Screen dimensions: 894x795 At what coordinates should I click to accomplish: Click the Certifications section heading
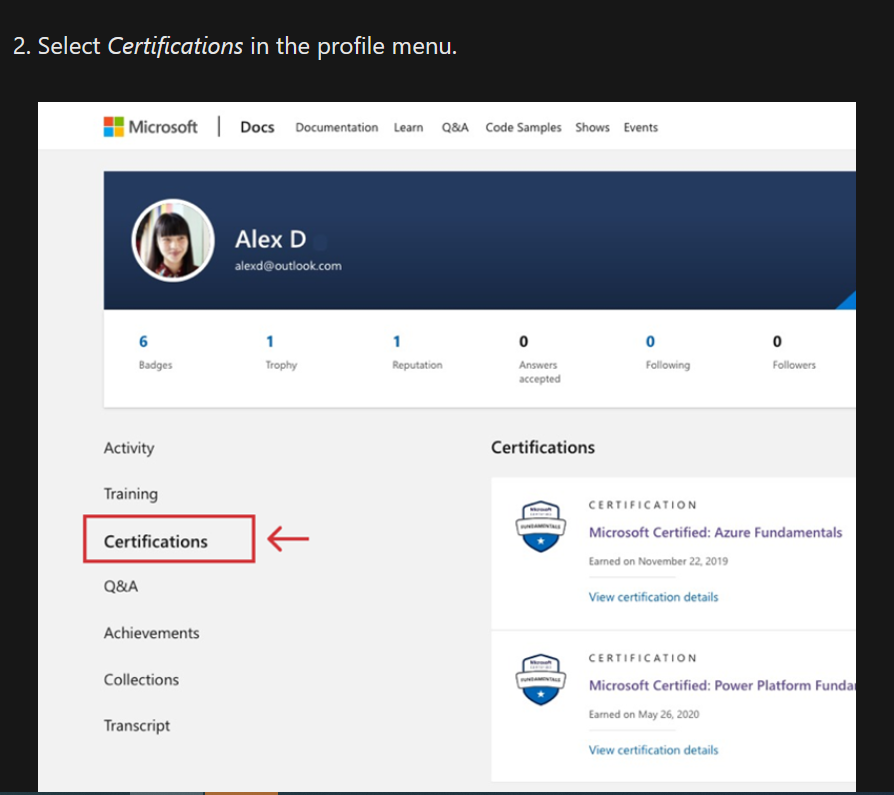(543, 448)
